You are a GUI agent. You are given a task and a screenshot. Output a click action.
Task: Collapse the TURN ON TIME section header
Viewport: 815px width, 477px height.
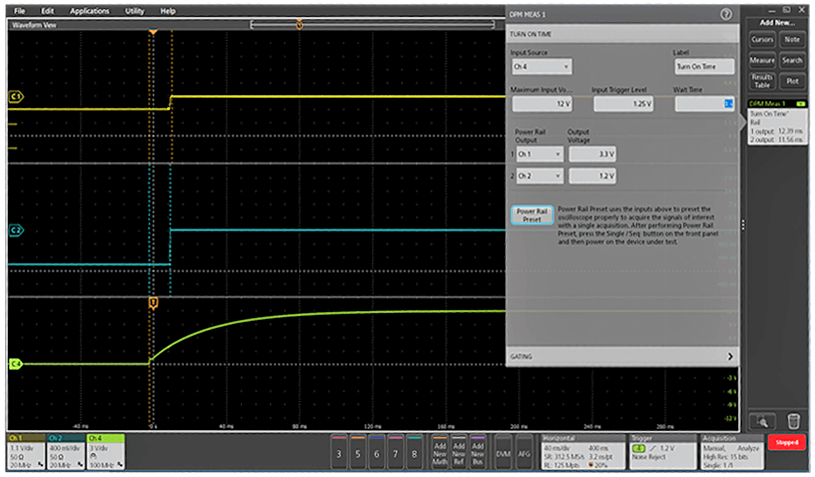point(622,34)
